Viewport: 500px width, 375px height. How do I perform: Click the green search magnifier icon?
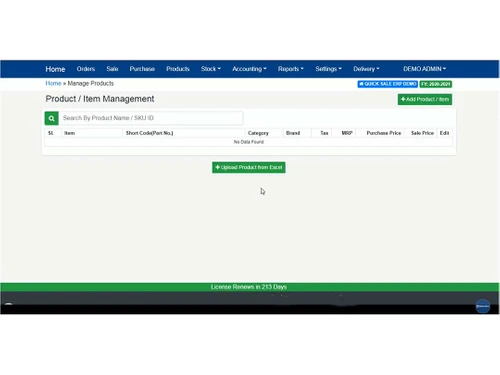pos(52,118)
